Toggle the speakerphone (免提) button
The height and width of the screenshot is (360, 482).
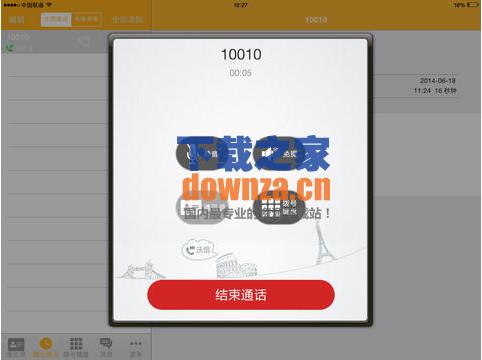pyautogui.click(x=279, y=153)
